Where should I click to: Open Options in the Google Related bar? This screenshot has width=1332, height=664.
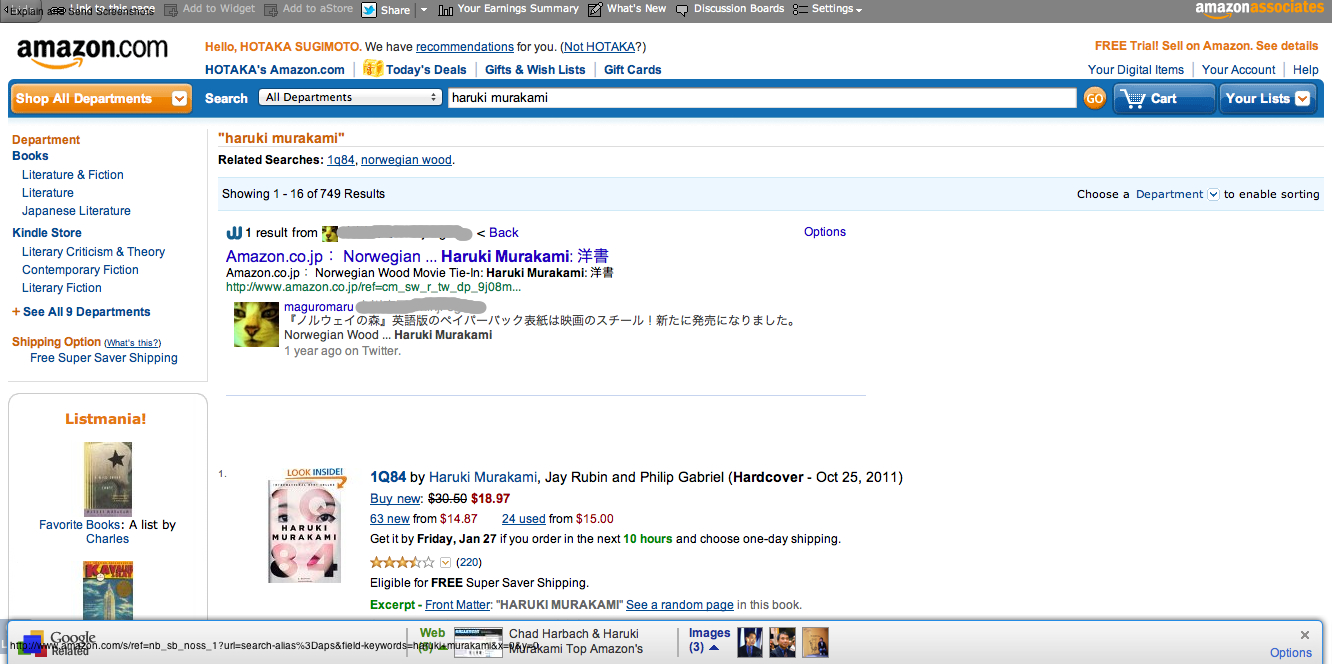[1291, 653]
